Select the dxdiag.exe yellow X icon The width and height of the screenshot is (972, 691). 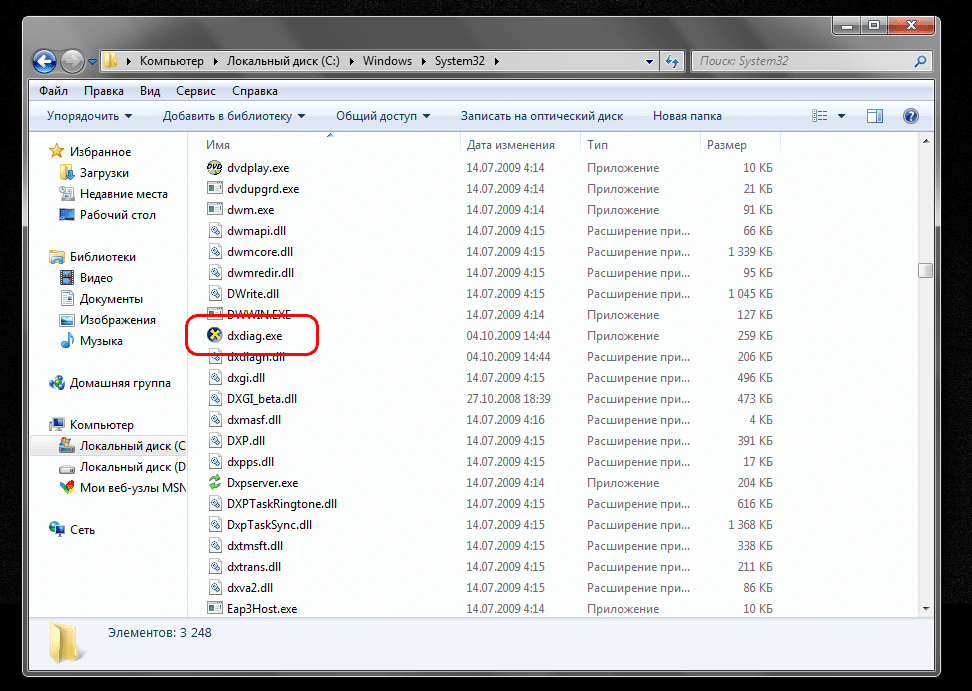tap(214, 335)
